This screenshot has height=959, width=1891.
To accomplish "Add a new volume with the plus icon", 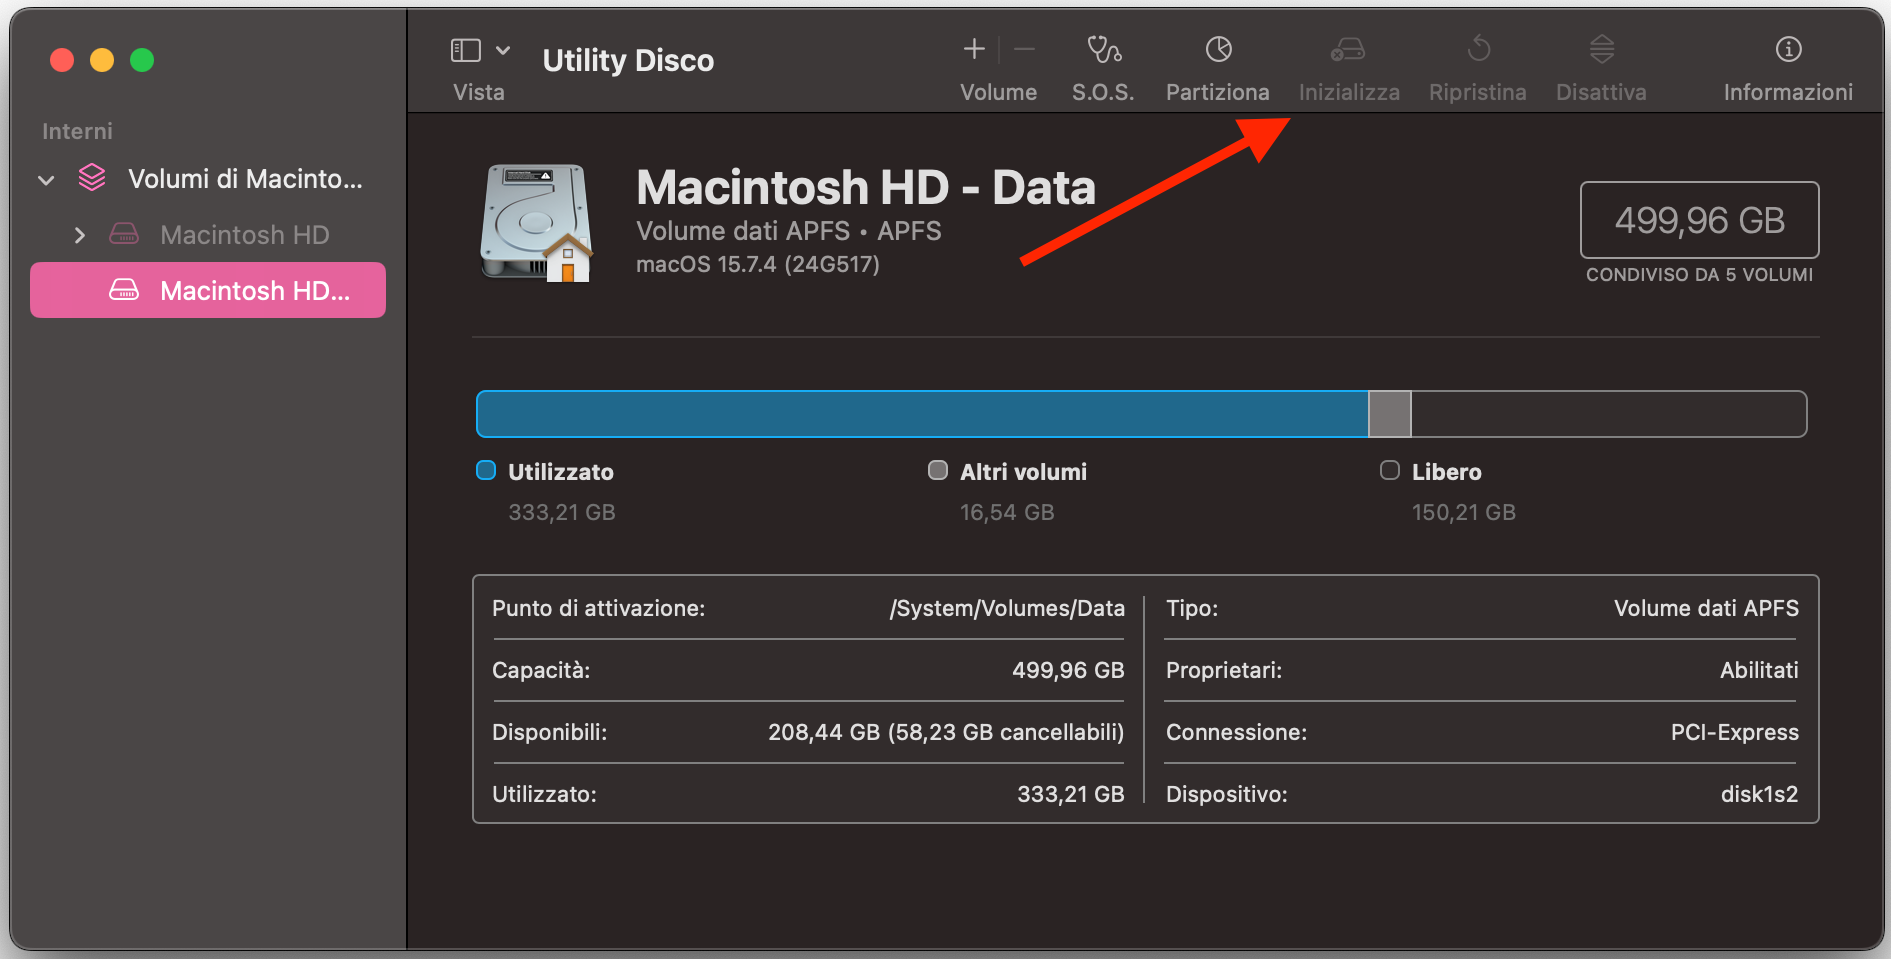I will 972,48.
